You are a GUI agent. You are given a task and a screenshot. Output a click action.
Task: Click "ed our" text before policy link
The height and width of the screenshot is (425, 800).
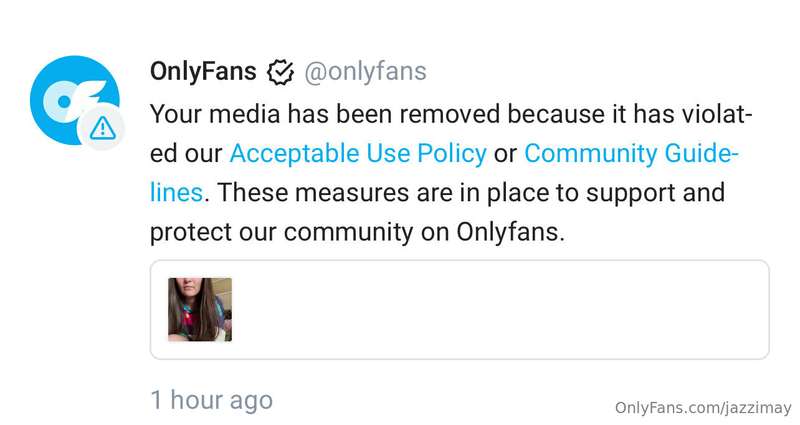[186, 154]
